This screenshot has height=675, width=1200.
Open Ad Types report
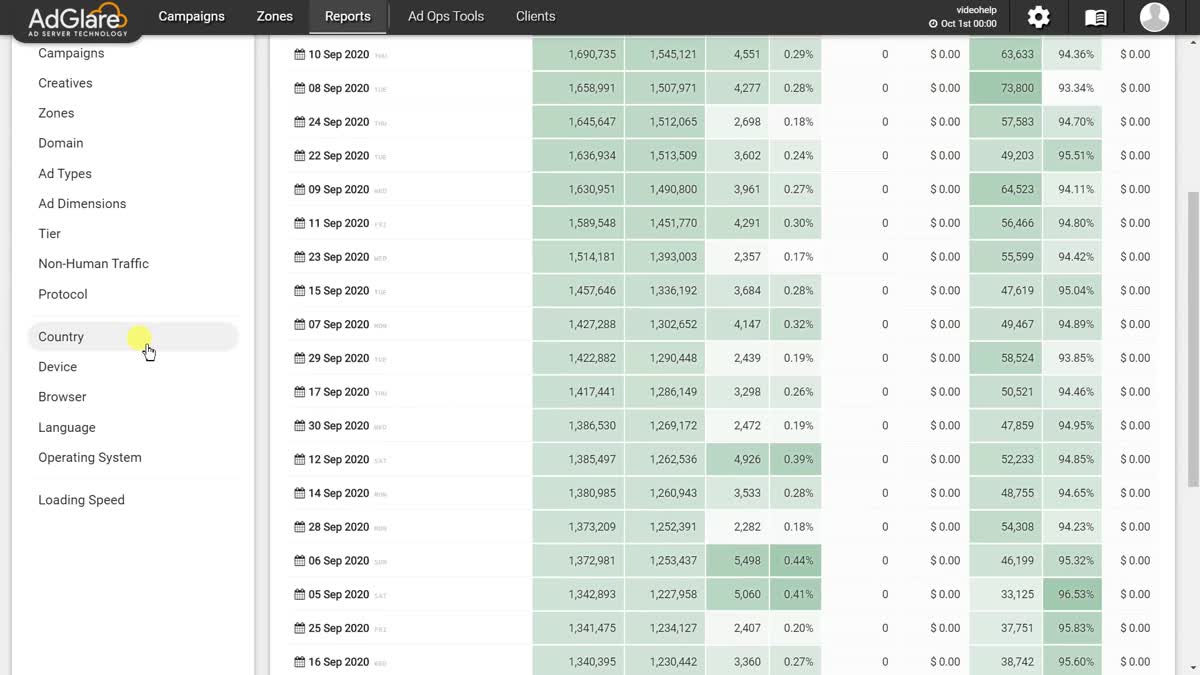click(65, 174)
